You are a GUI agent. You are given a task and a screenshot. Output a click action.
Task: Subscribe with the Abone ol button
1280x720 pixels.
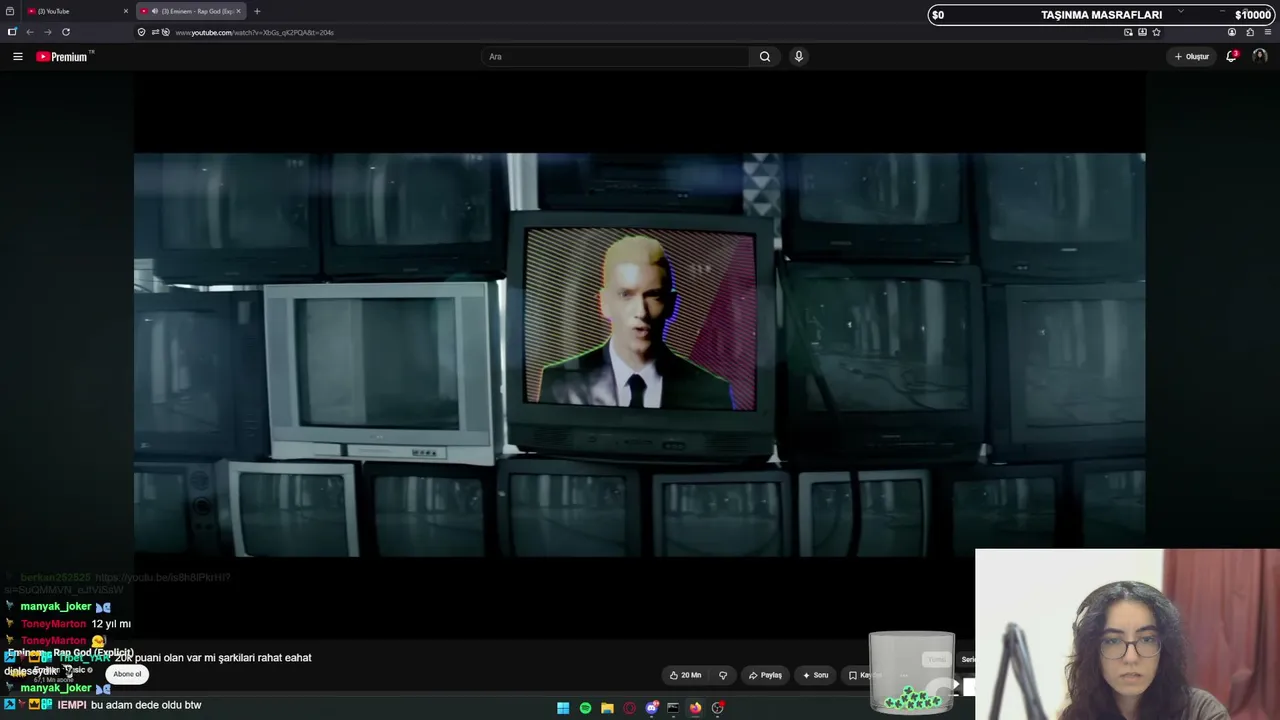[x=127, y=674]
